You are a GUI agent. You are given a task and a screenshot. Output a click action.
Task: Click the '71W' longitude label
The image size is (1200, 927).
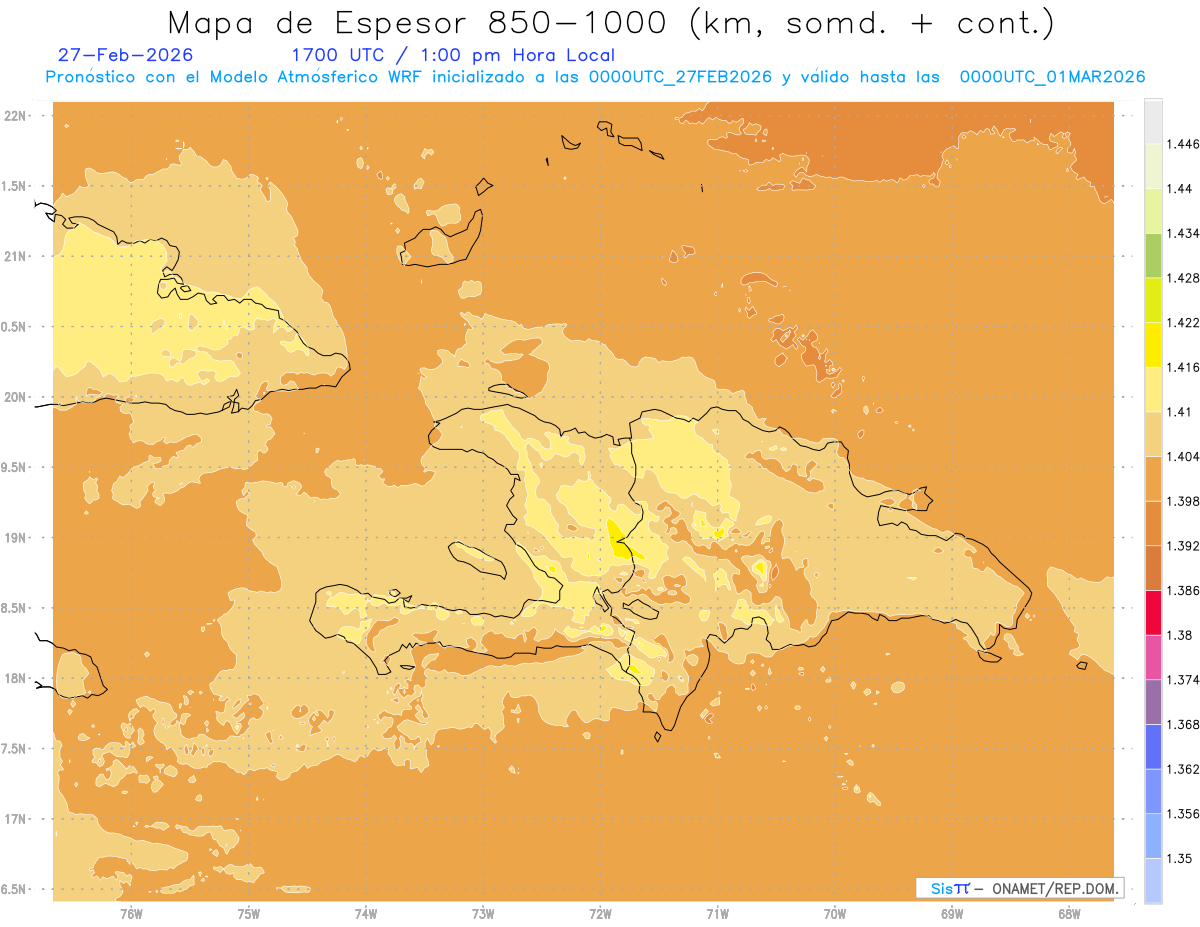(x=717, y=914)
